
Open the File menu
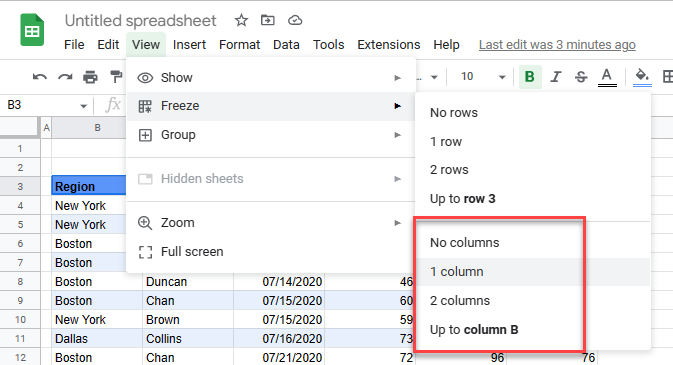74,45
